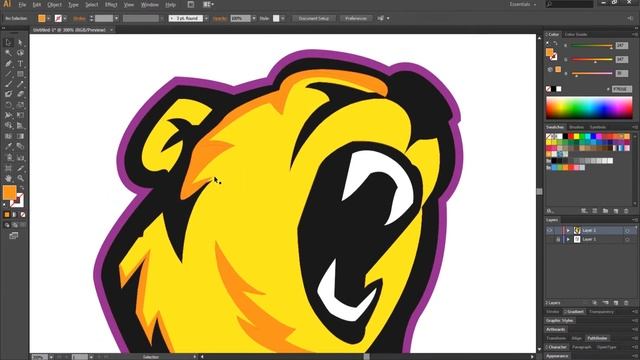Click the vertical canvas scrollbar handle

(539, 191)
